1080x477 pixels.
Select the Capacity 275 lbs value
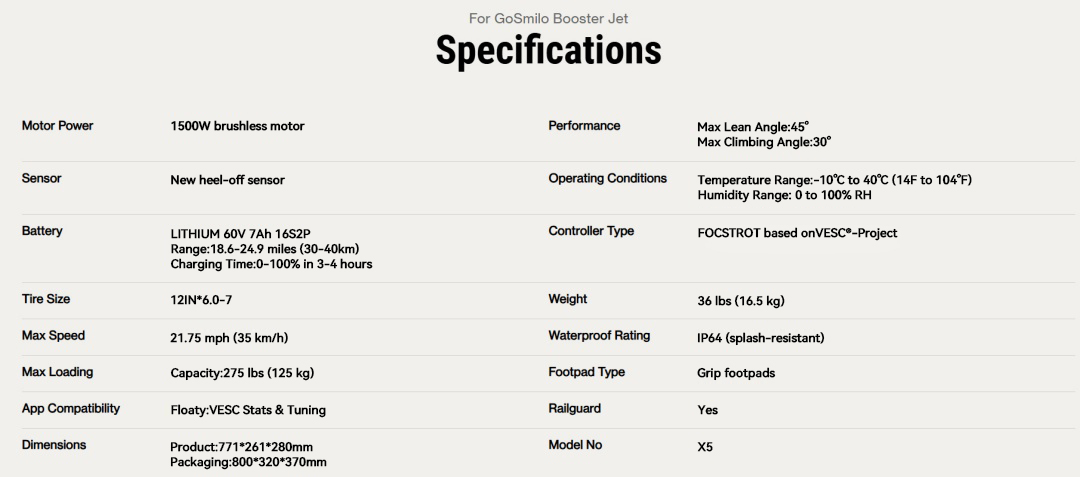tap(242, 374)
